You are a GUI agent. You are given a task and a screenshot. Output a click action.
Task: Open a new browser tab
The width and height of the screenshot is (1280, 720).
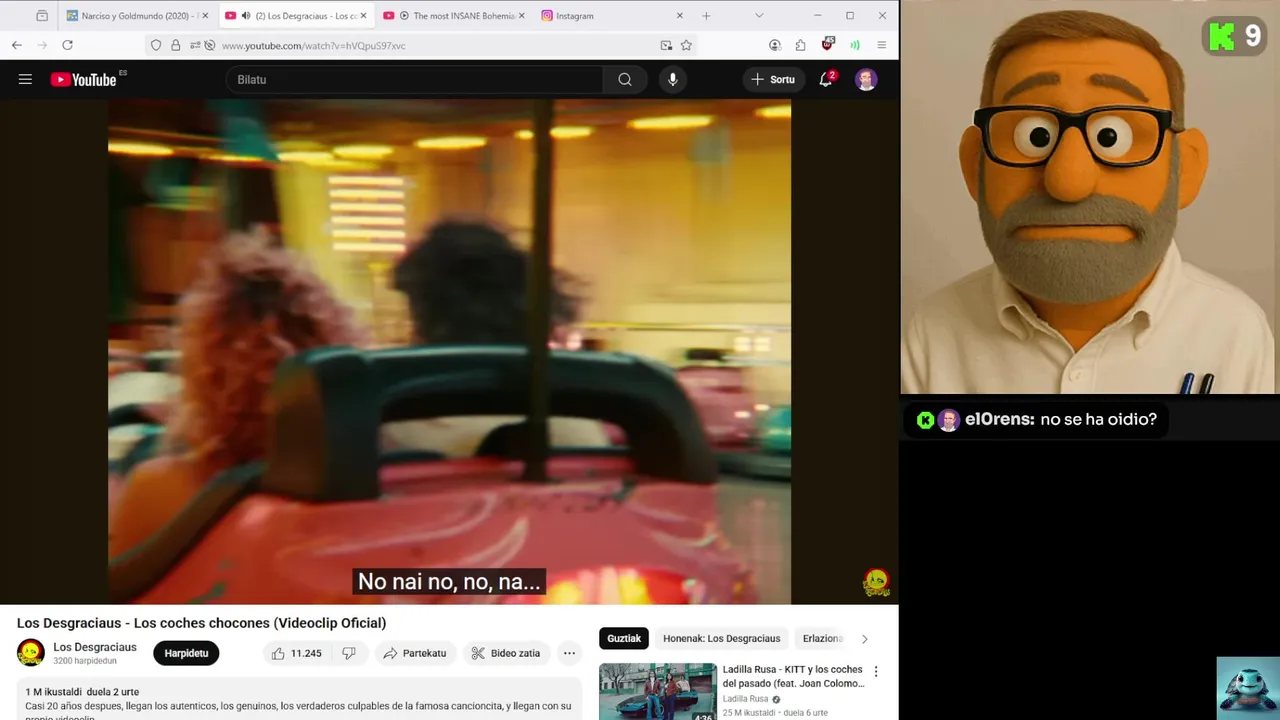[706, 16]
